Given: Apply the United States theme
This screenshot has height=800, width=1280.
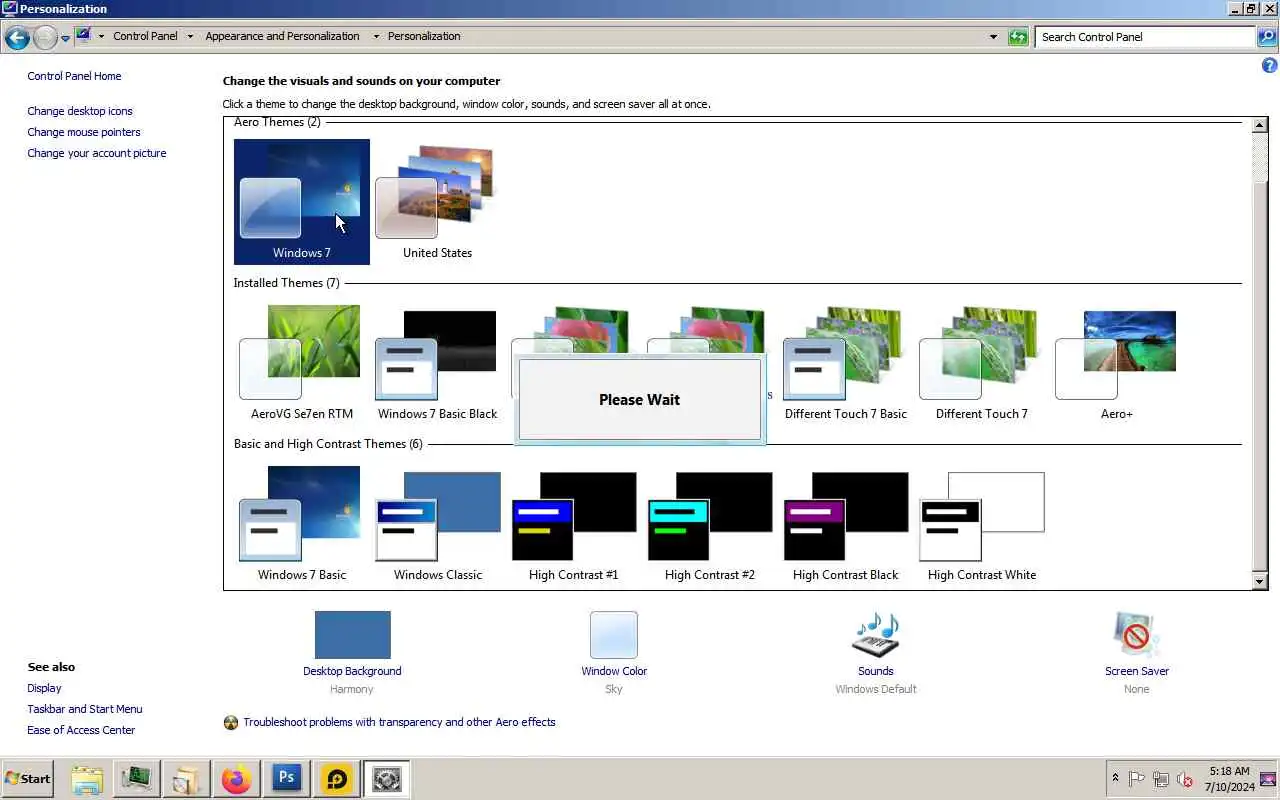Looking at the screenshot, I should point(438,202).
